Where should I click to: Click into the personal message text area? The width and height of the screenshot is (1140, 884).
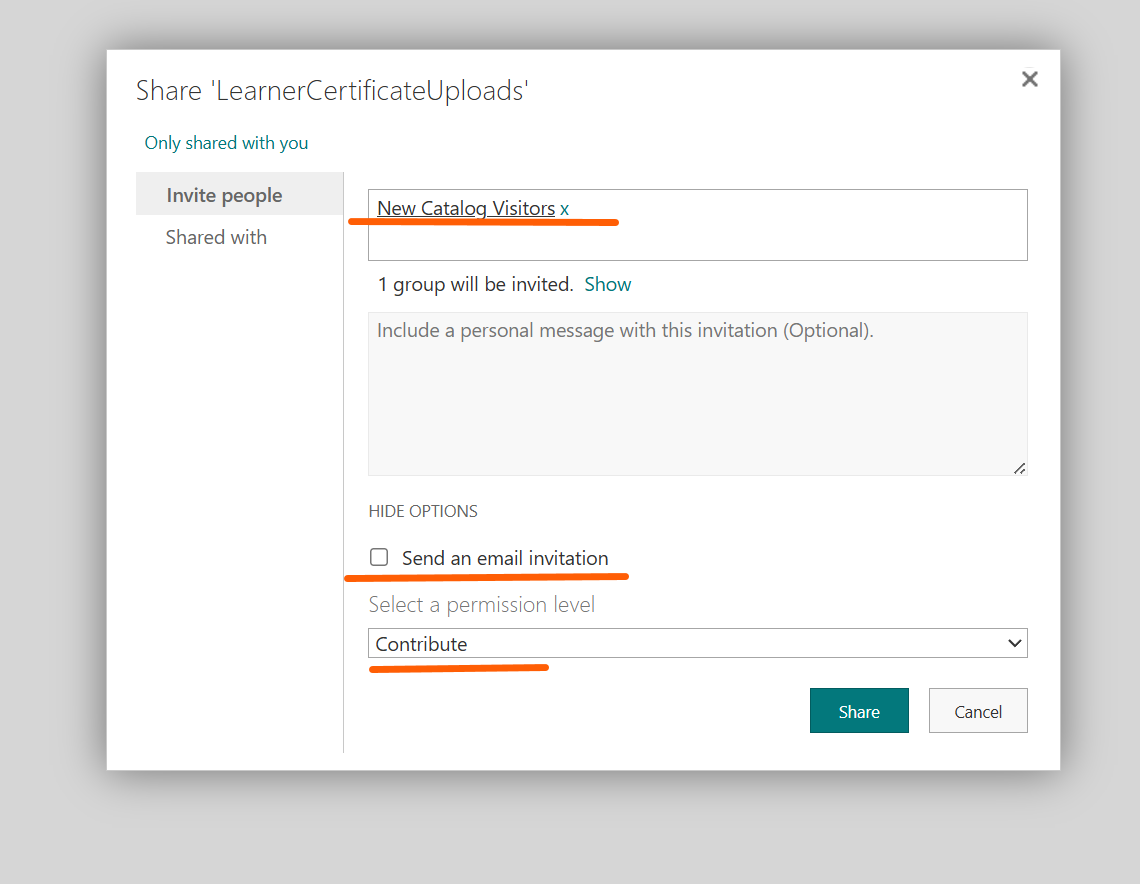(697, 394)
